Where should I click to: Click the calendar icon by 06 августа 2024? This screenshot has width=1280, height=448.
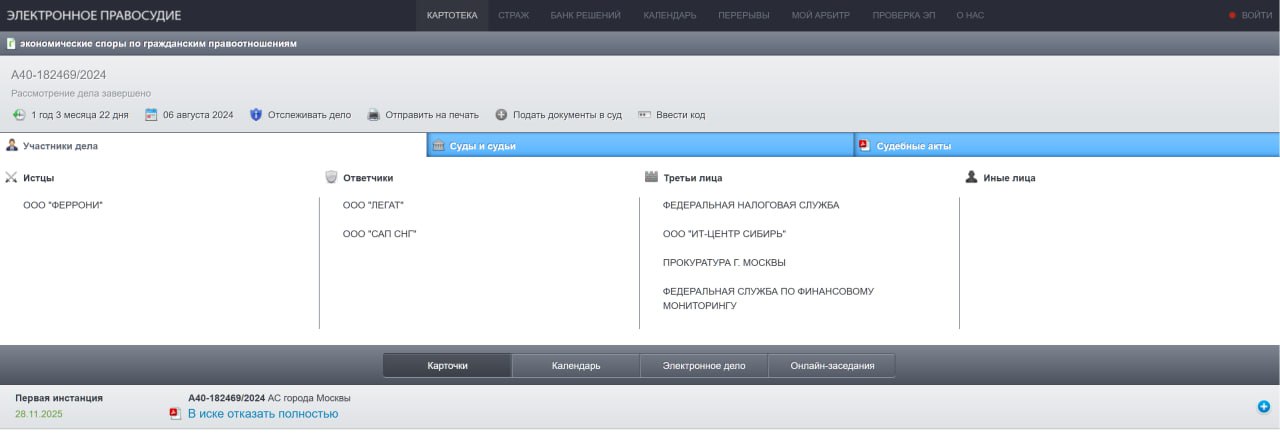click(x=151, y=115)
